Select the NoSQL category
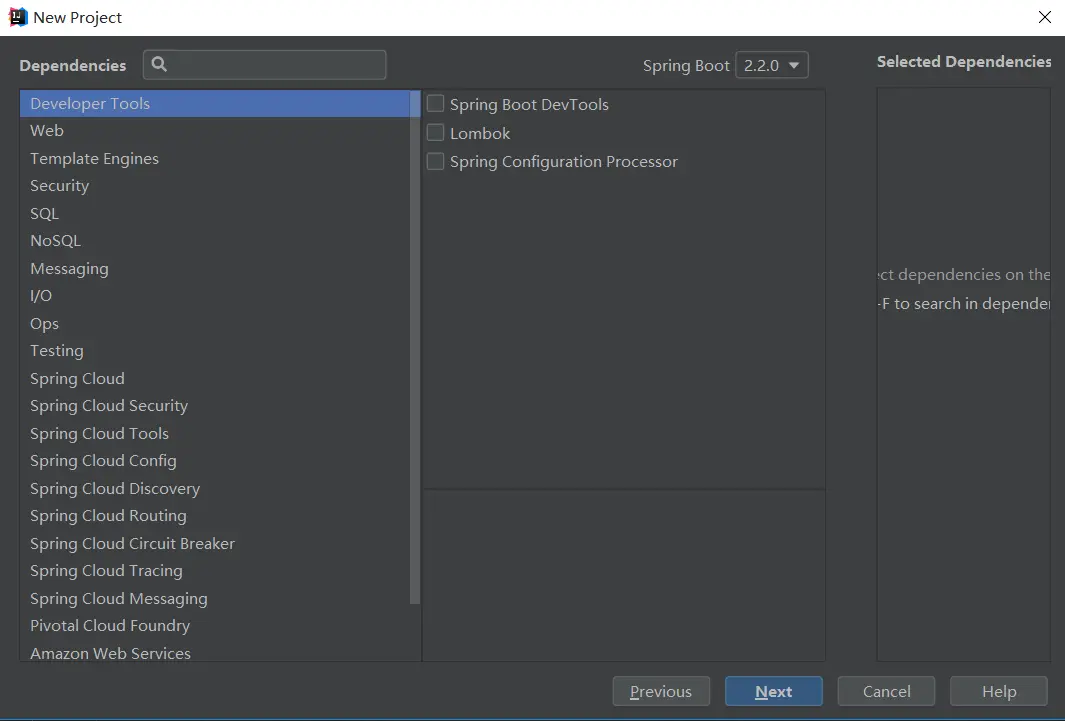Image resolution: width=1065 pixels, height=721 pixels. point(215,240)
